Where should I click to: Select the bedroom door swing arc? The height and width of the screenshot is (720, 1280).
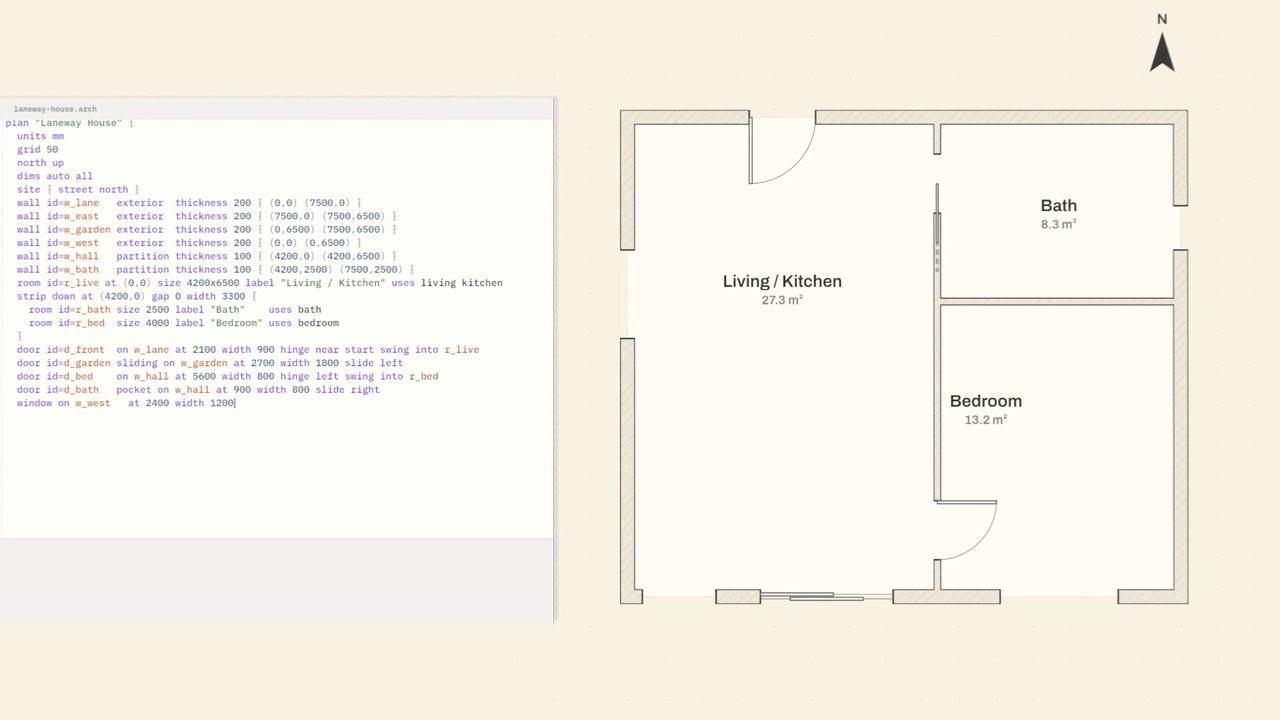tap(966, 530)
